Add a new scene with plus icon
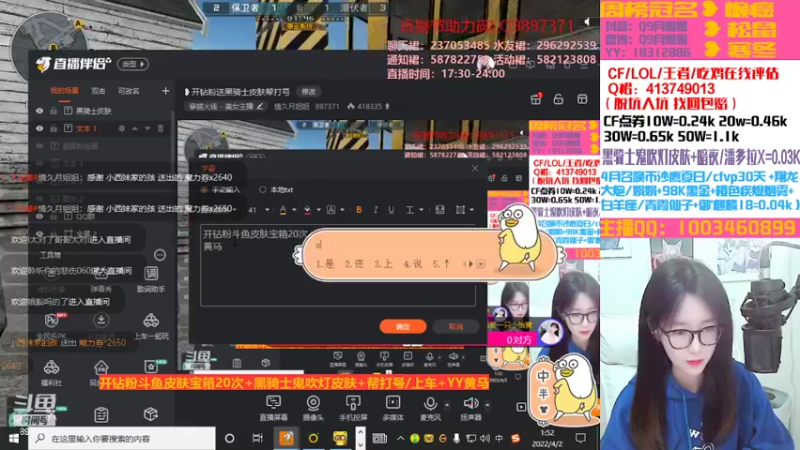This screenshot has width=800, height=450. coord(165,91)
